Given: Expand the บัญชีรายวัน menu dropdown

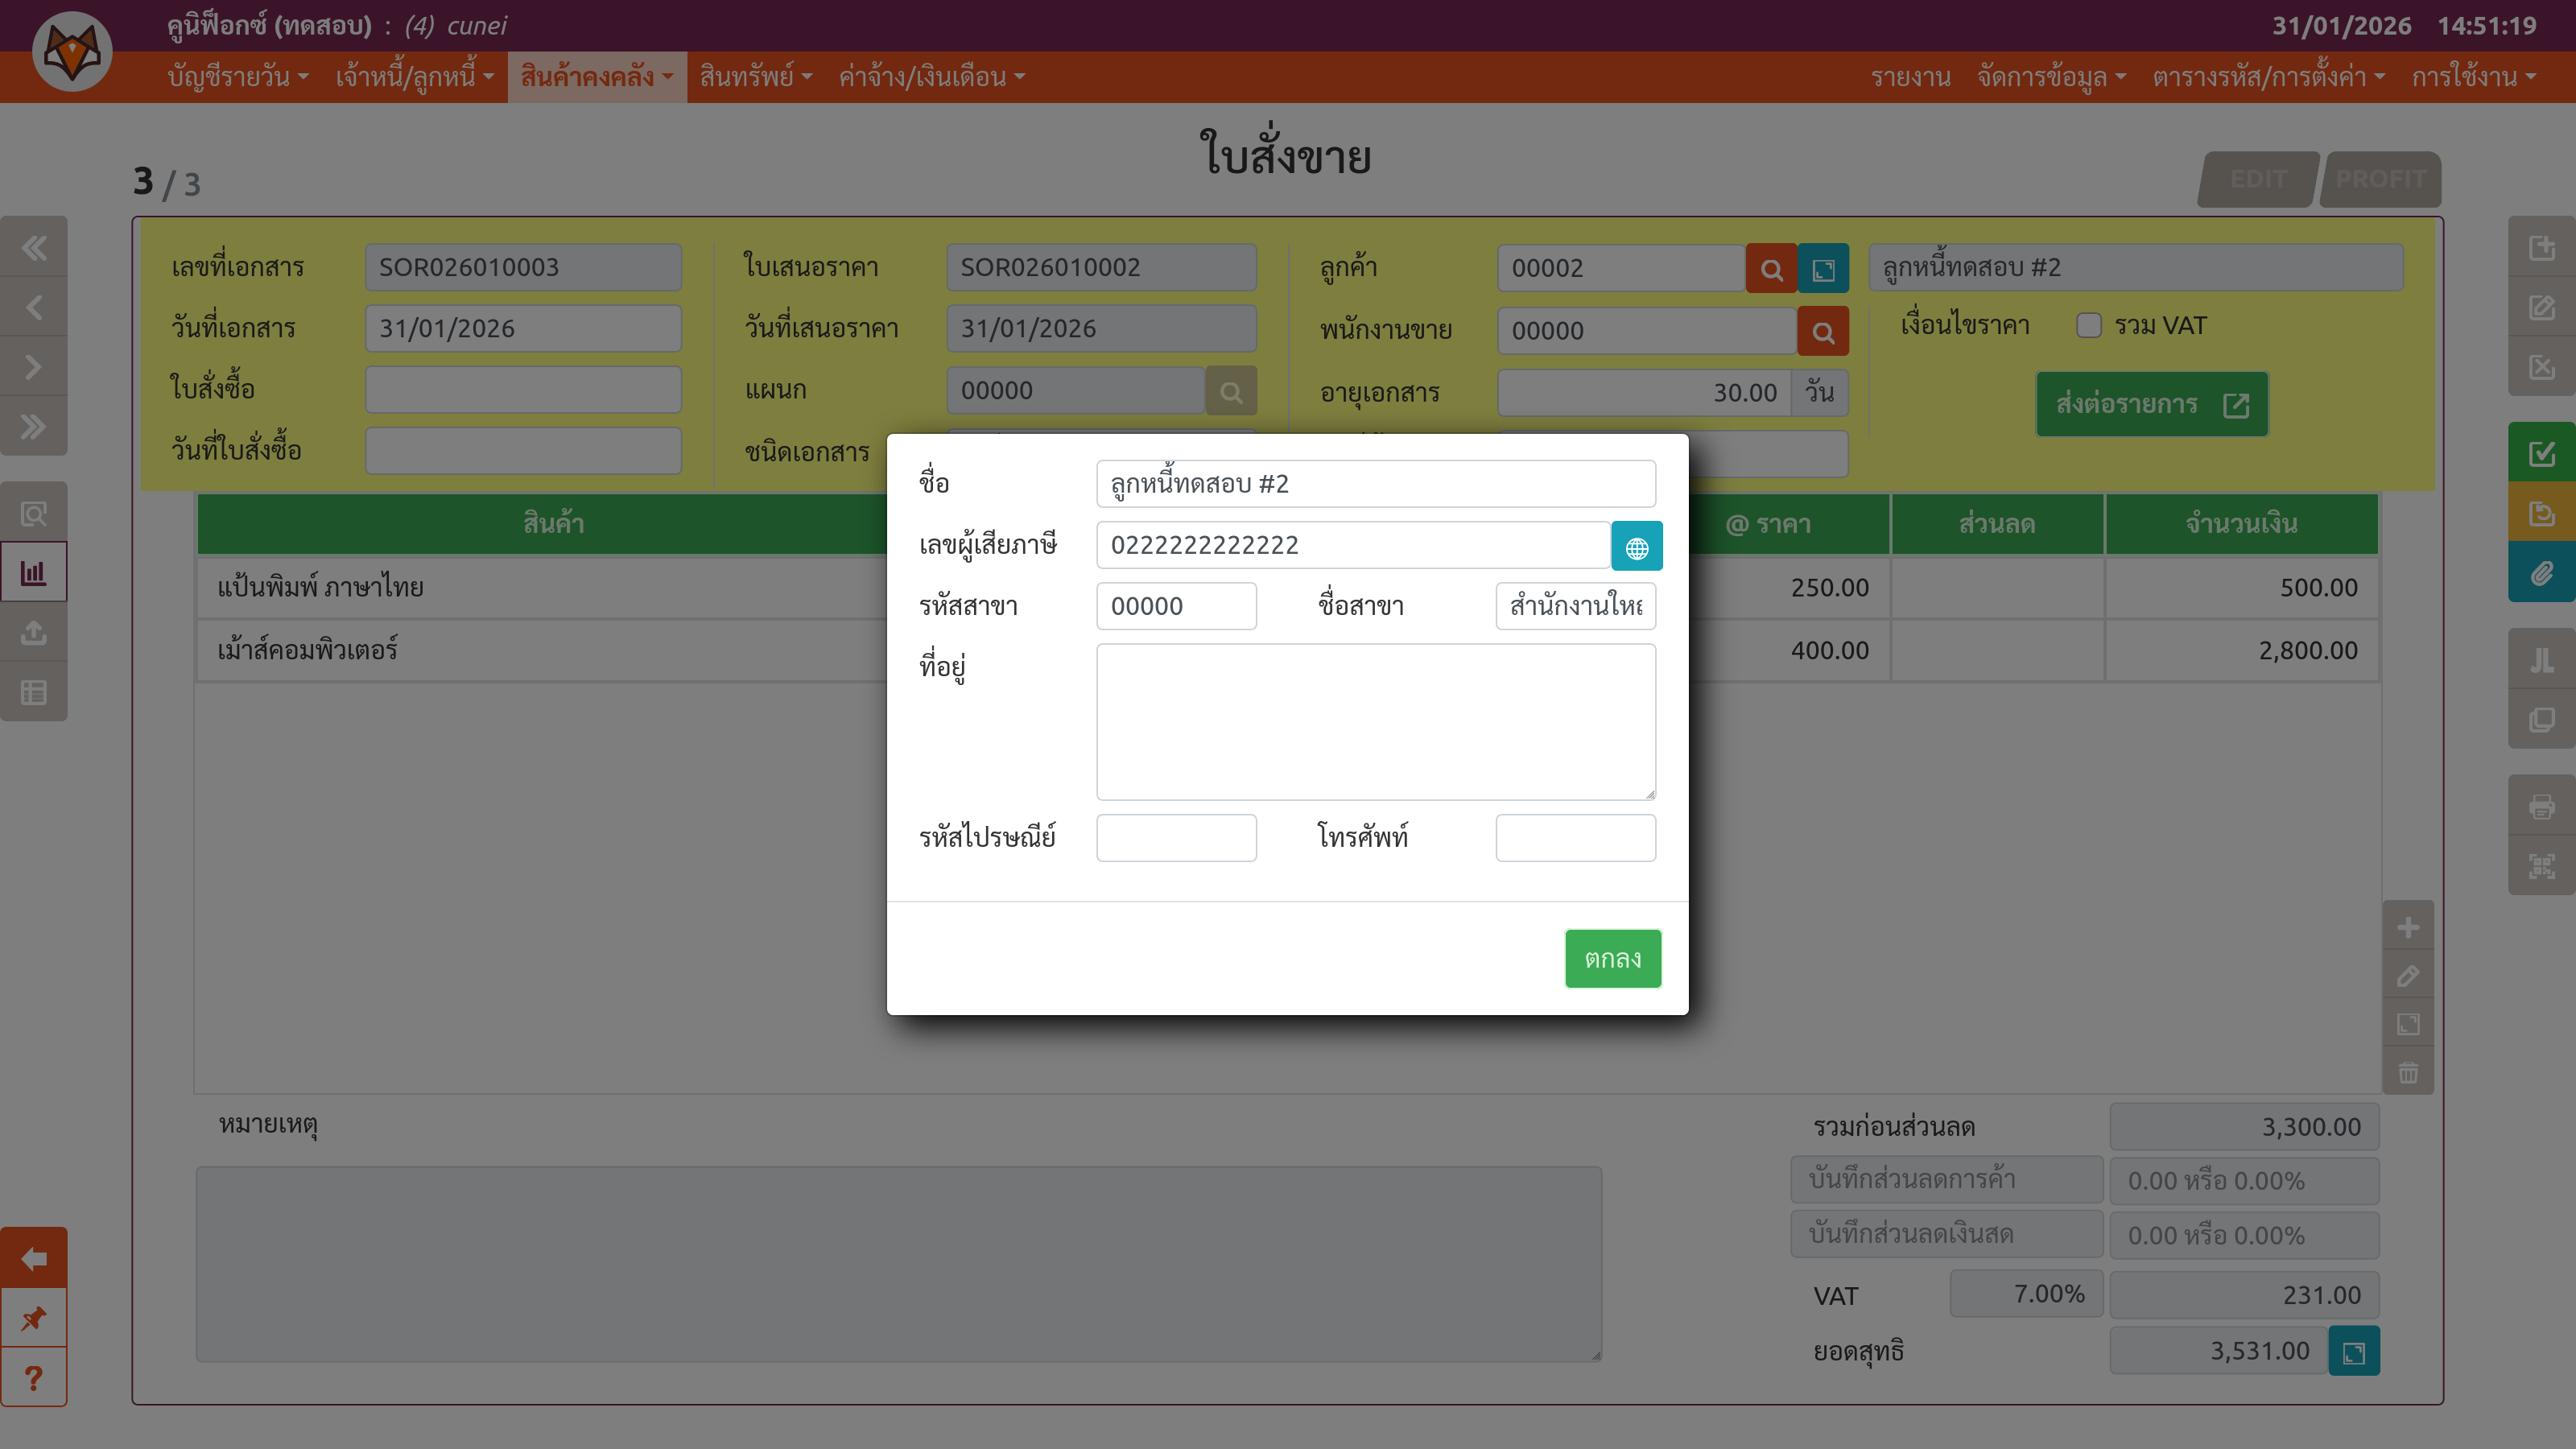Looking at the screenshot, I should pos(238,77).
